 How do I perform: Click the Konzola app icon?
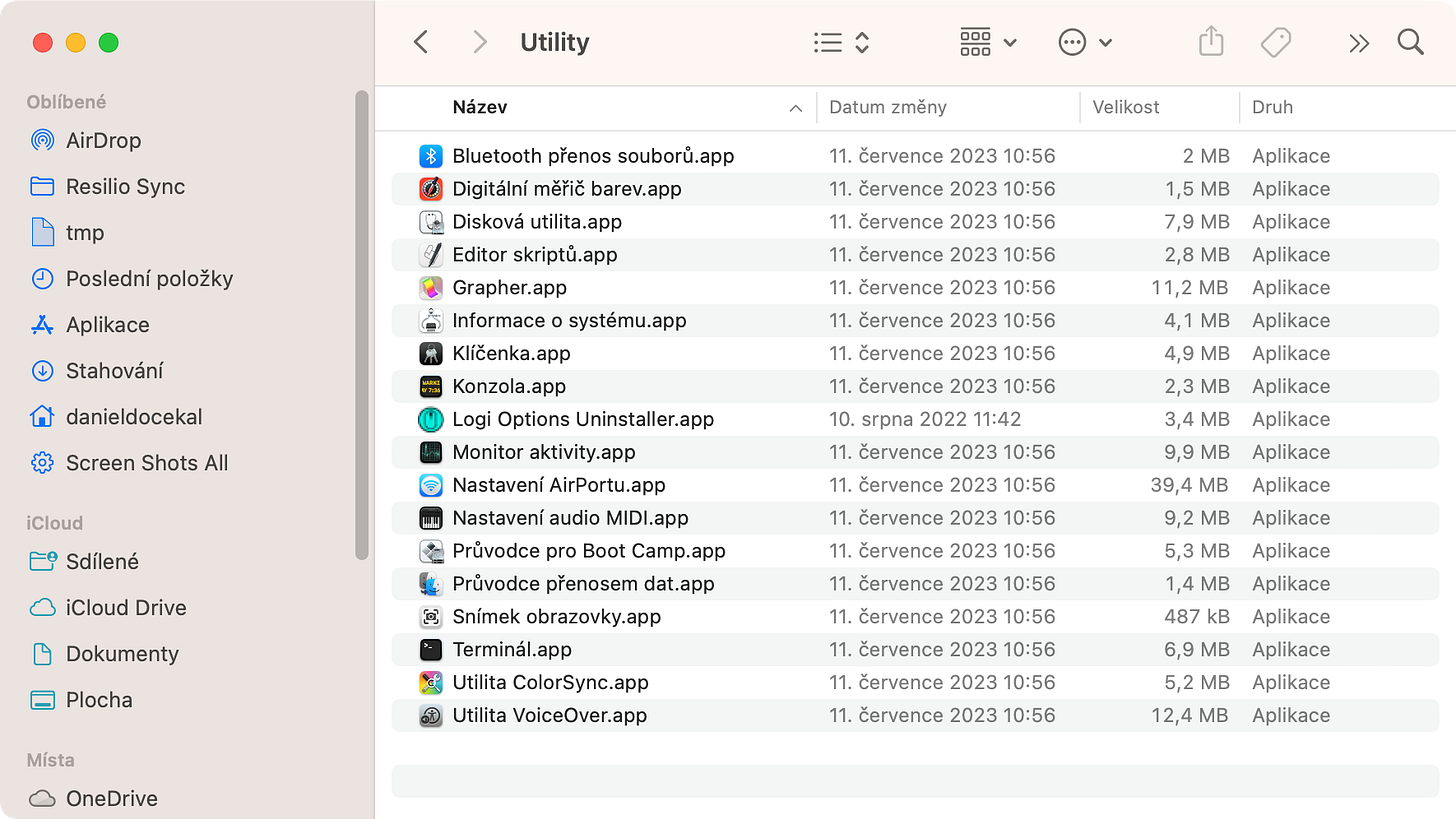431,387
